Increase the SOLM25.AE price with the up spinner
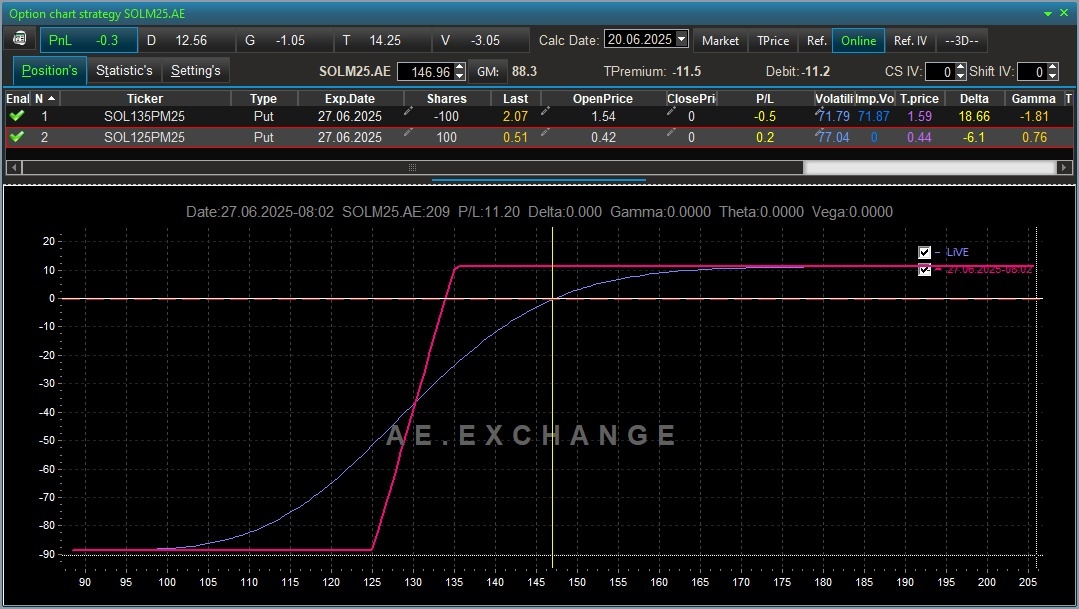Viewport: 1079px width, 609px height. coord(460,67)
